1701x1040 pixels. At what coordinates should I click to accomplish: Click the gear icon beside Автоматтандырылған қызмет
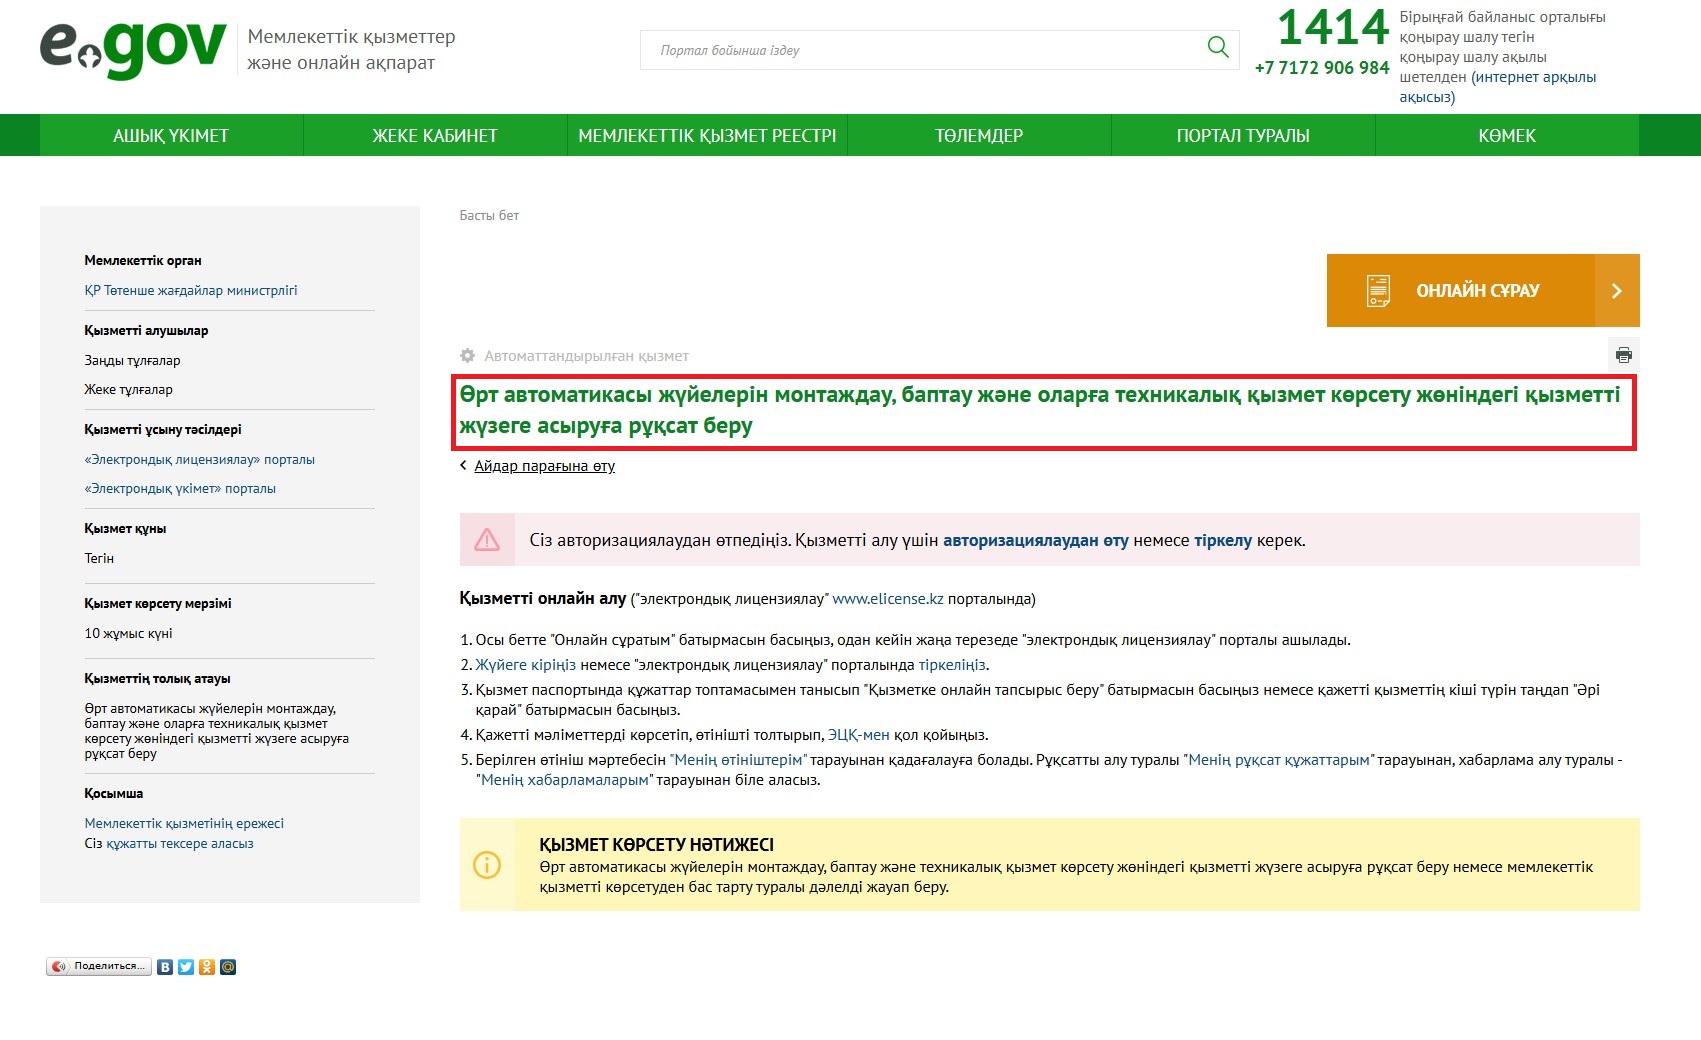[x=466, y=355]
